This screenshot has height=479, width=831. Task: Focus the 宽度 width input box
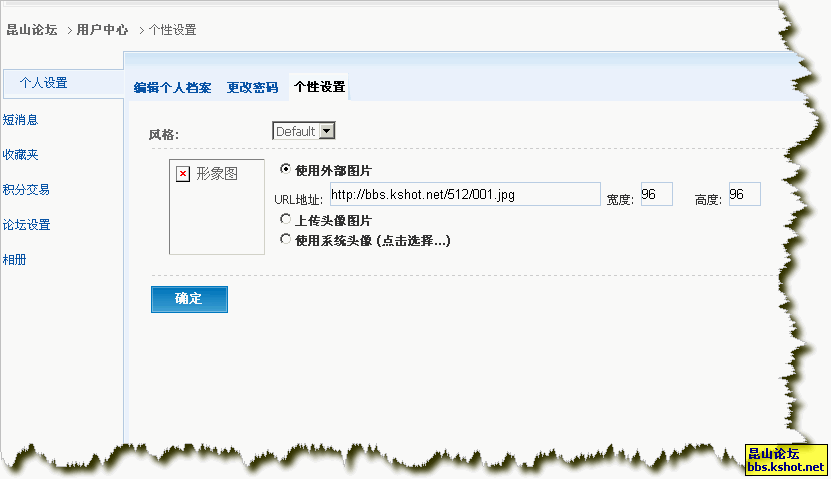[x=655, y=194]
